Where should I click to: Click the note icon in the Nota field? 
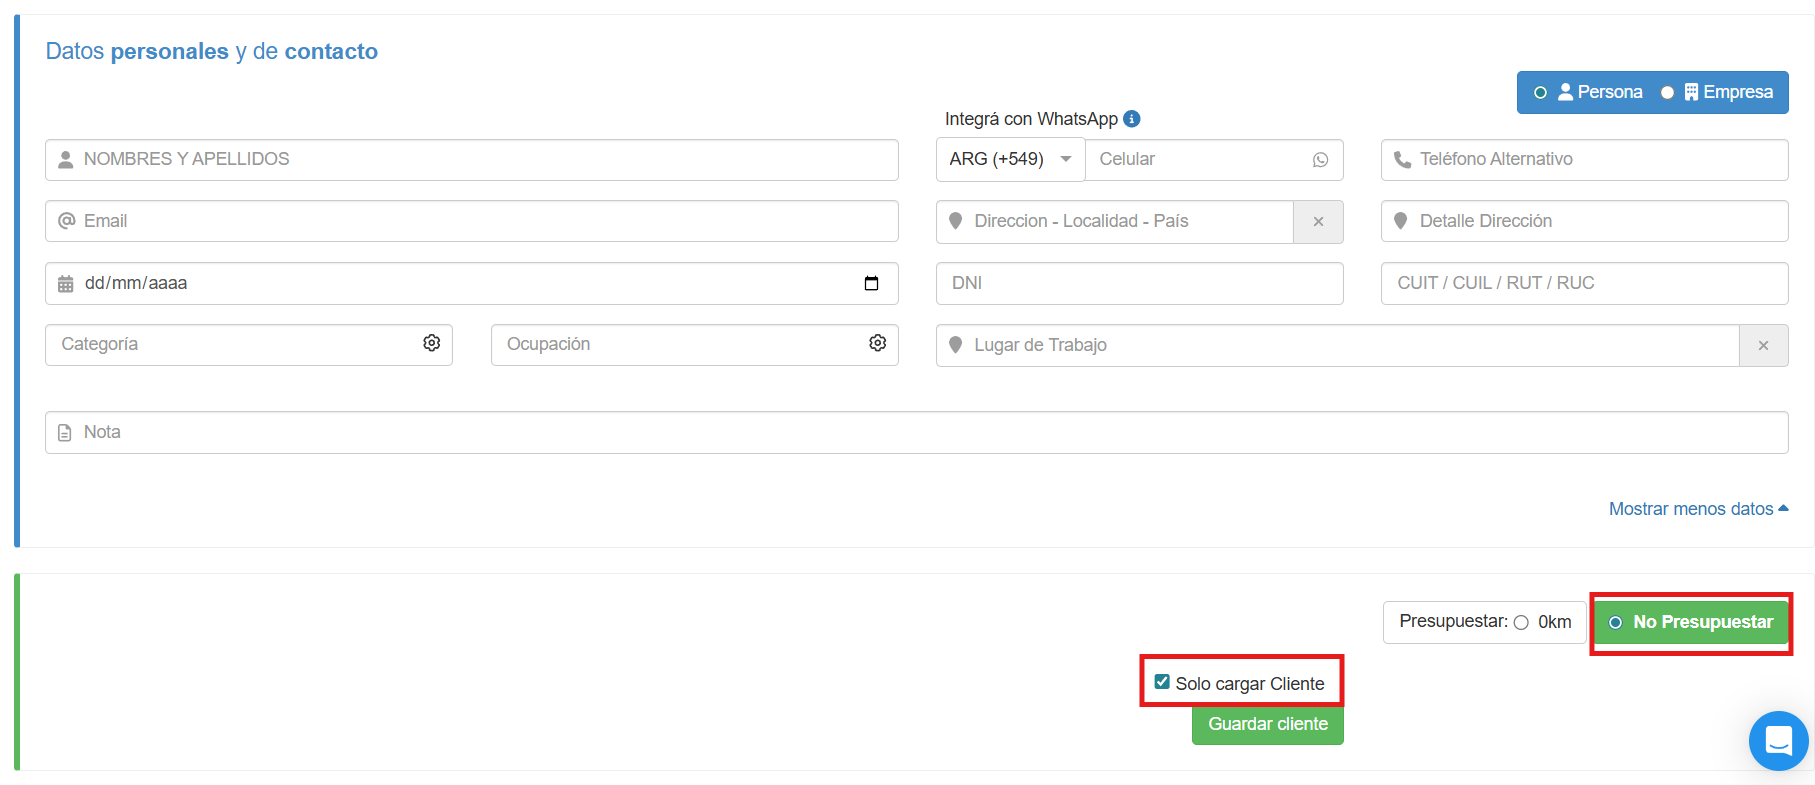(65, 431)
